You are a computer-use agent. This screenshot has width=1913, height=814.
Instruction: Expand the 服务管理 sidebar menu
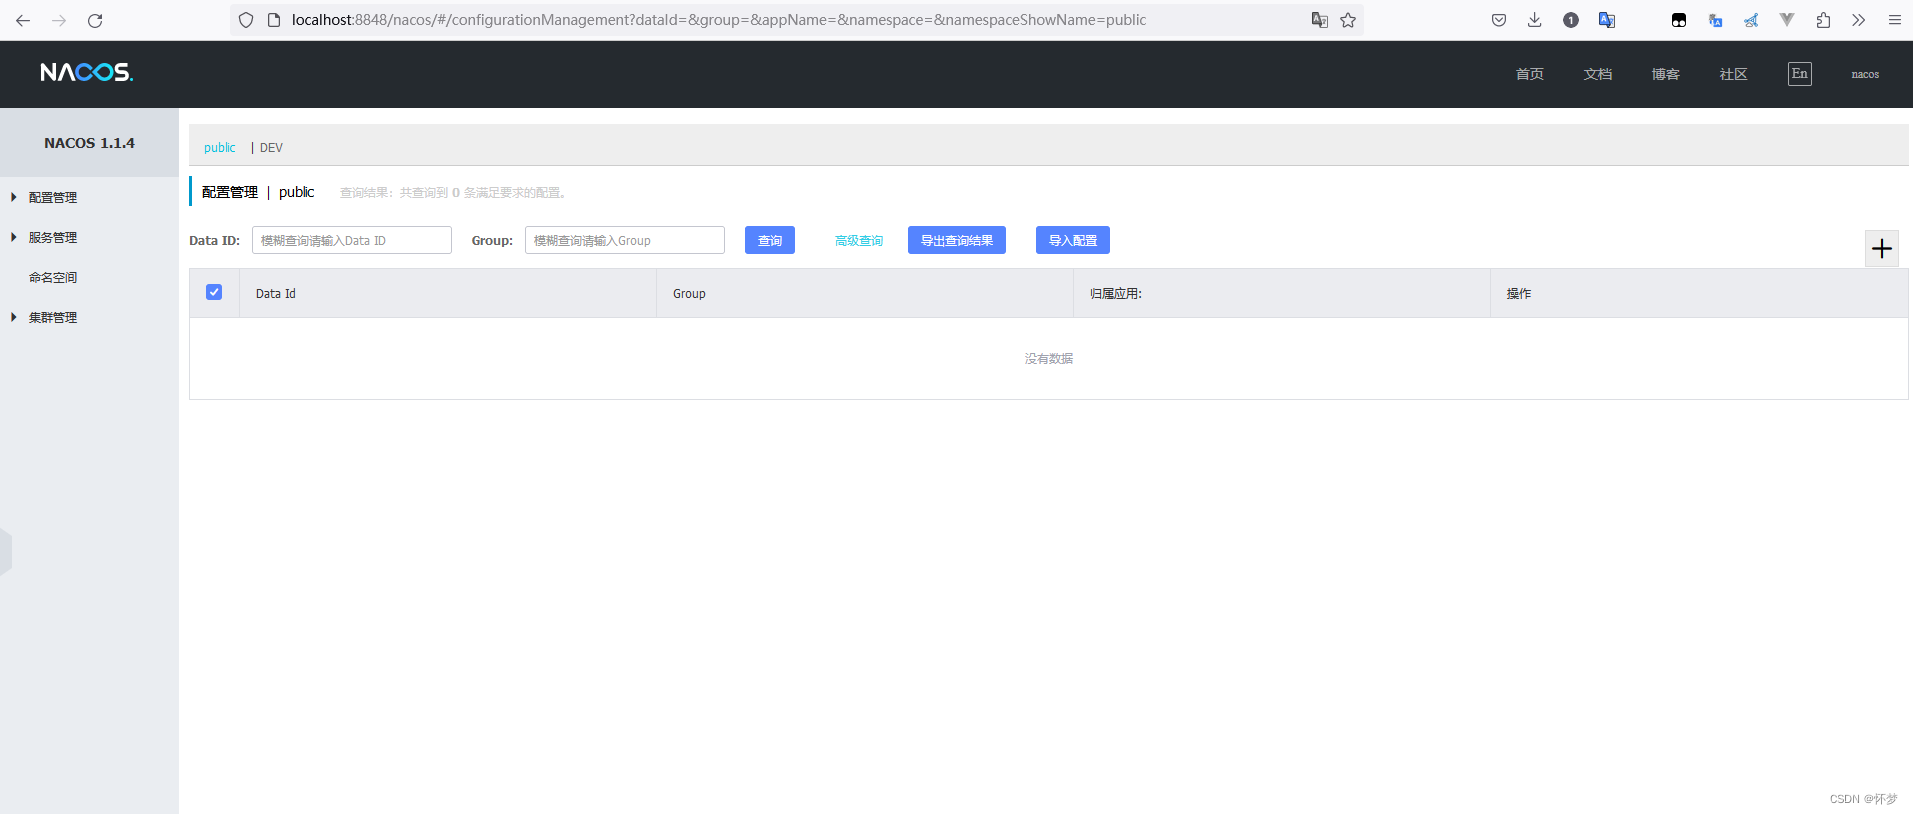click(x=53, y=237)
